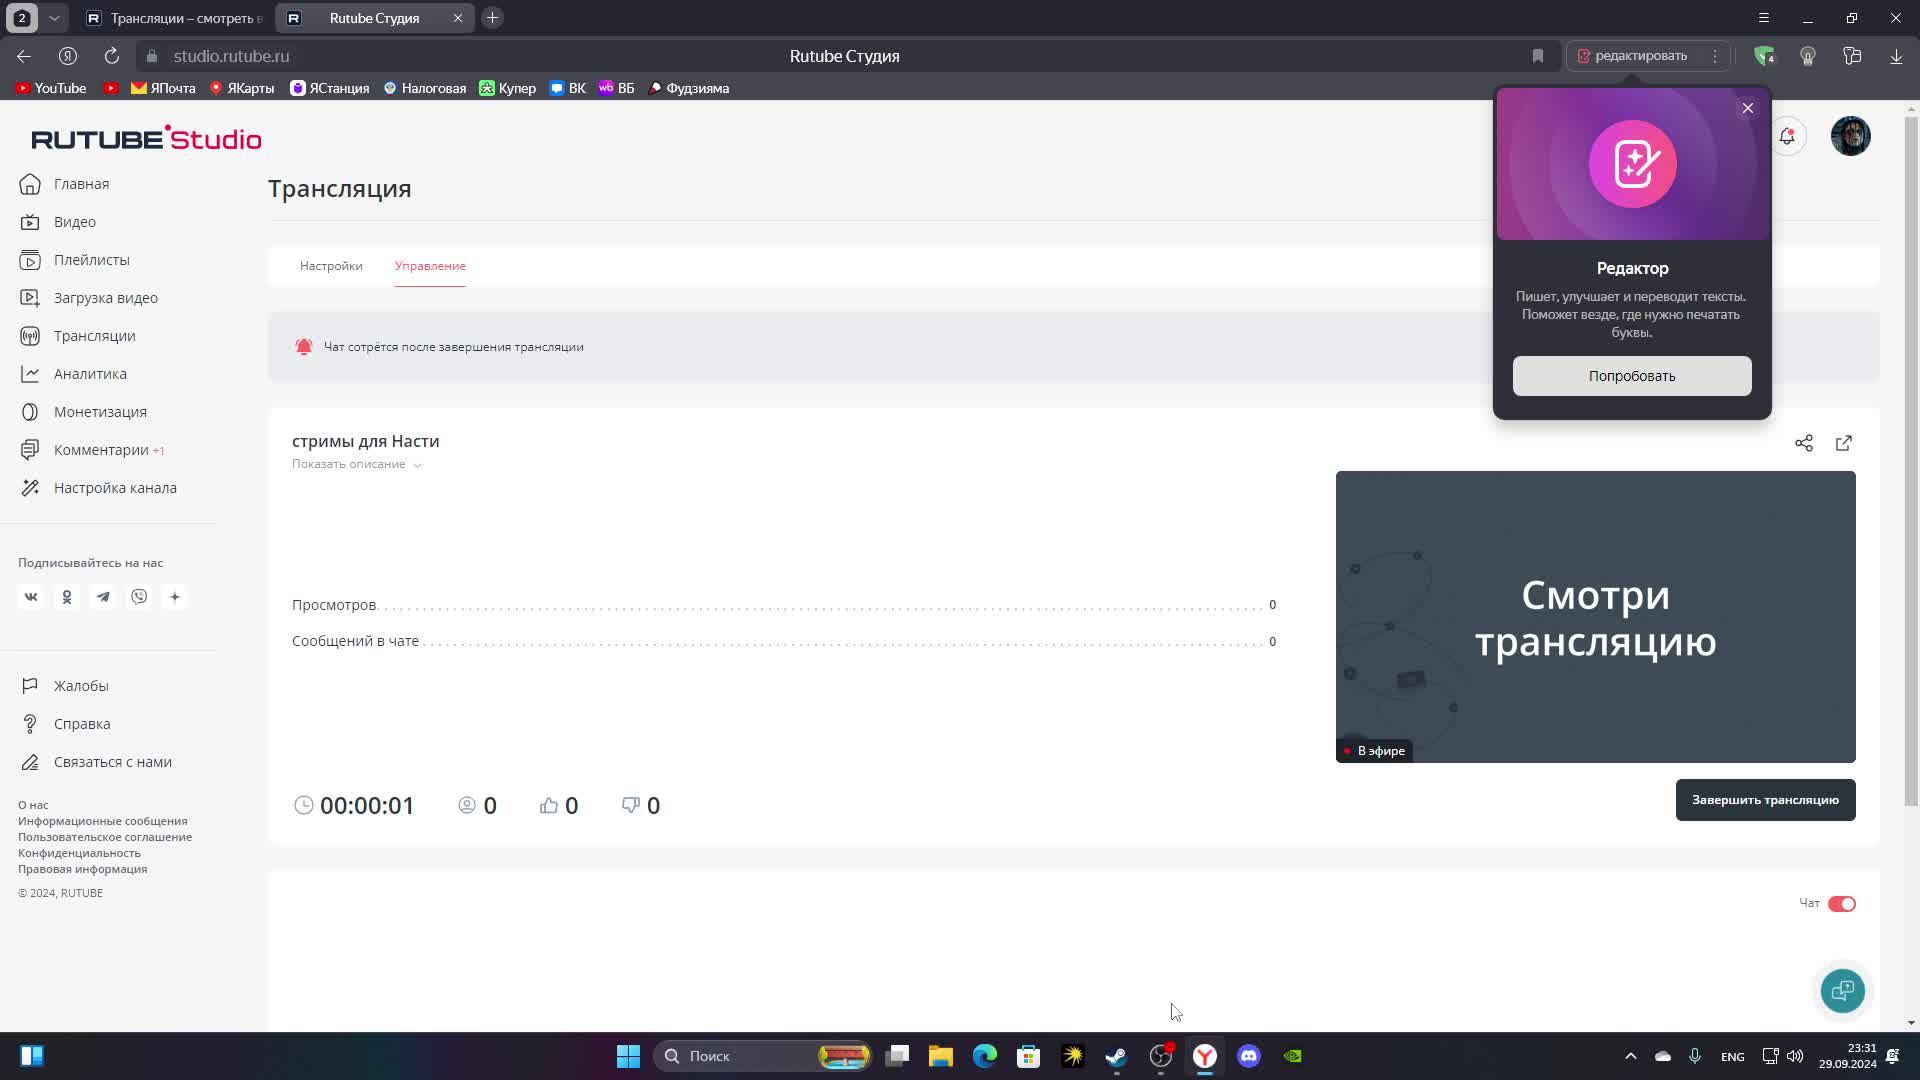Image resolution: width=1920 pixels, height=1080 pixels.
Task: Open a new browser tab
Action: (x=492, y=18)
